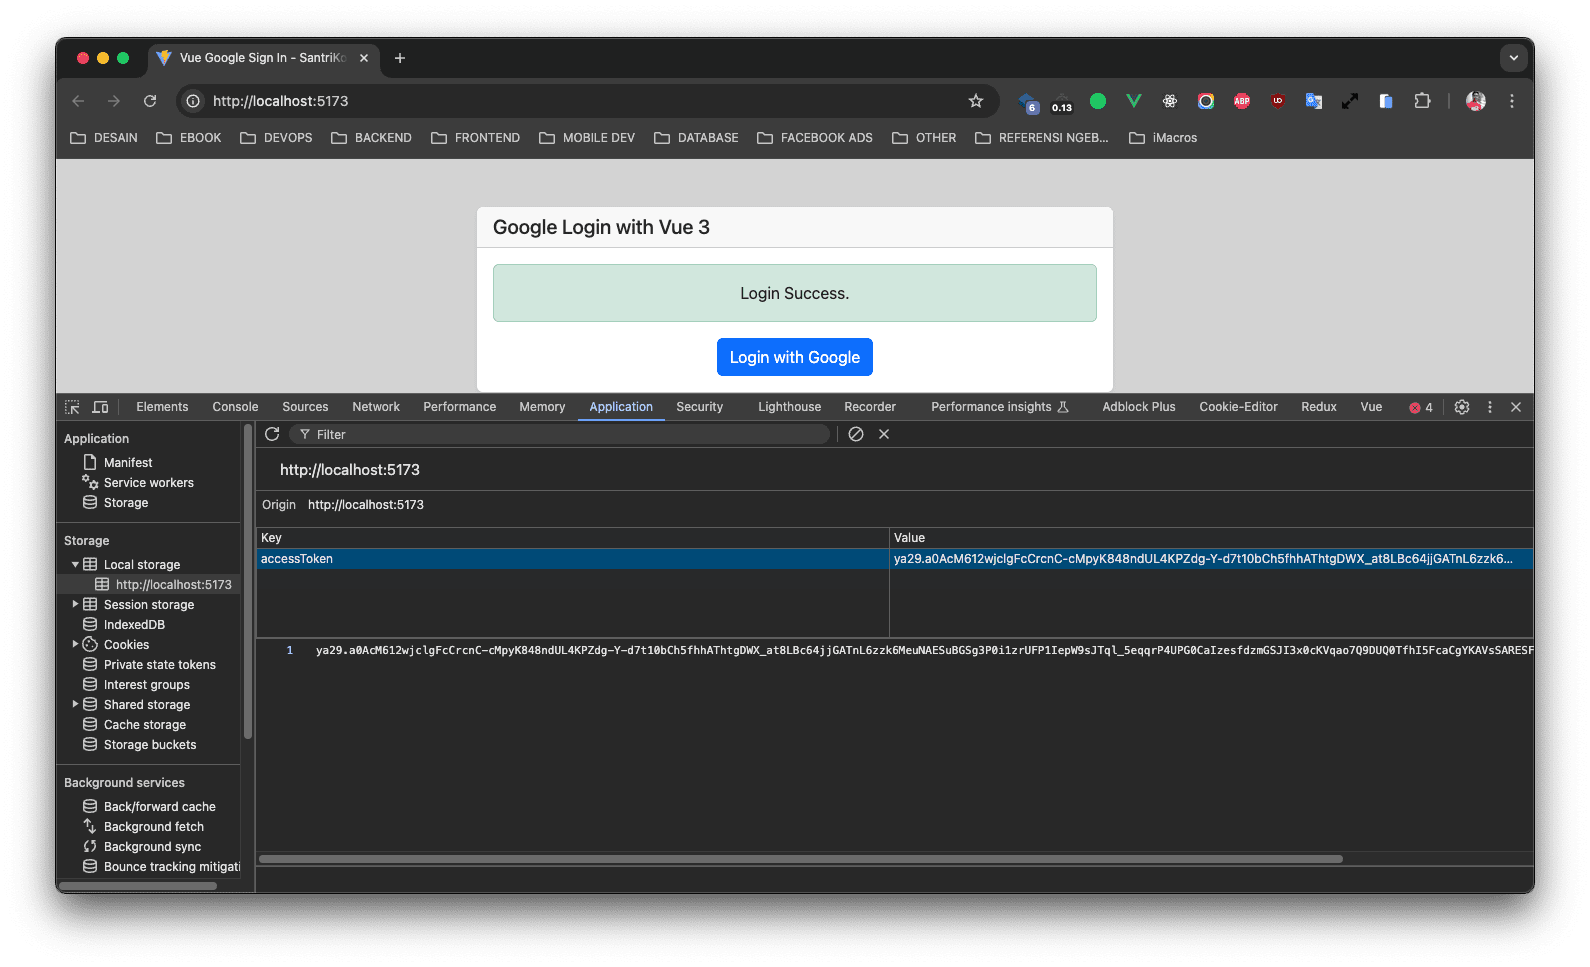Image resolution: width=1590 pixels, height=967 pixels.
Task: Expand the Cookies tree node
Action: pyautogui.click(x=75, y=644)
